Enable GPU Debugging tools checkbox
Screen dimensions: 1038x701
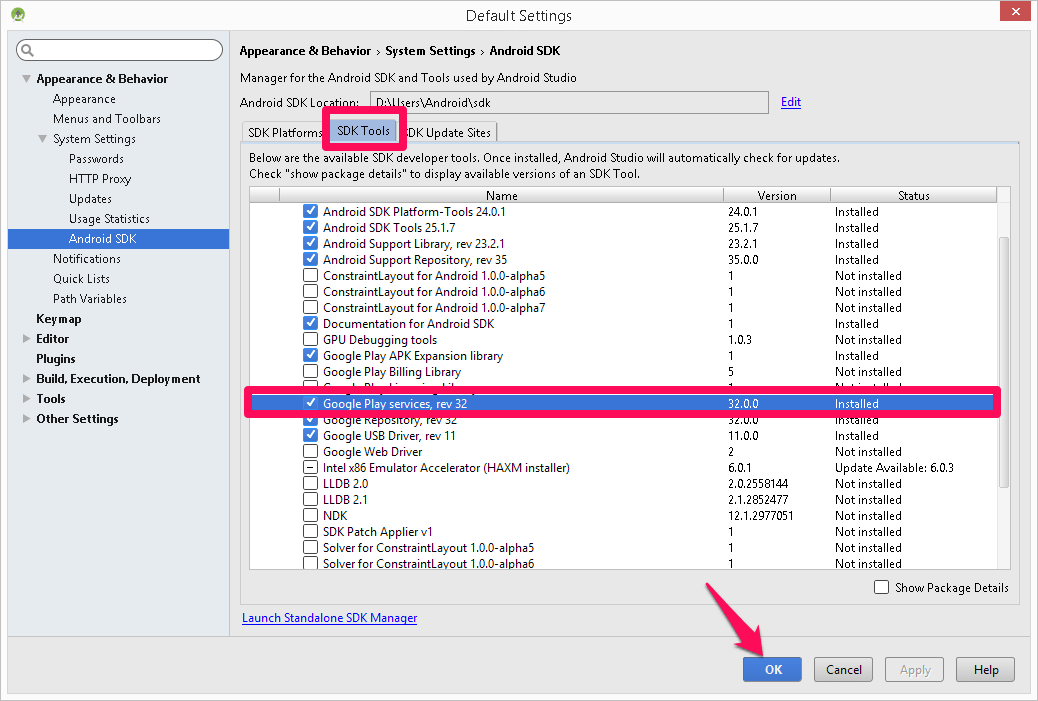pos(310,339)
